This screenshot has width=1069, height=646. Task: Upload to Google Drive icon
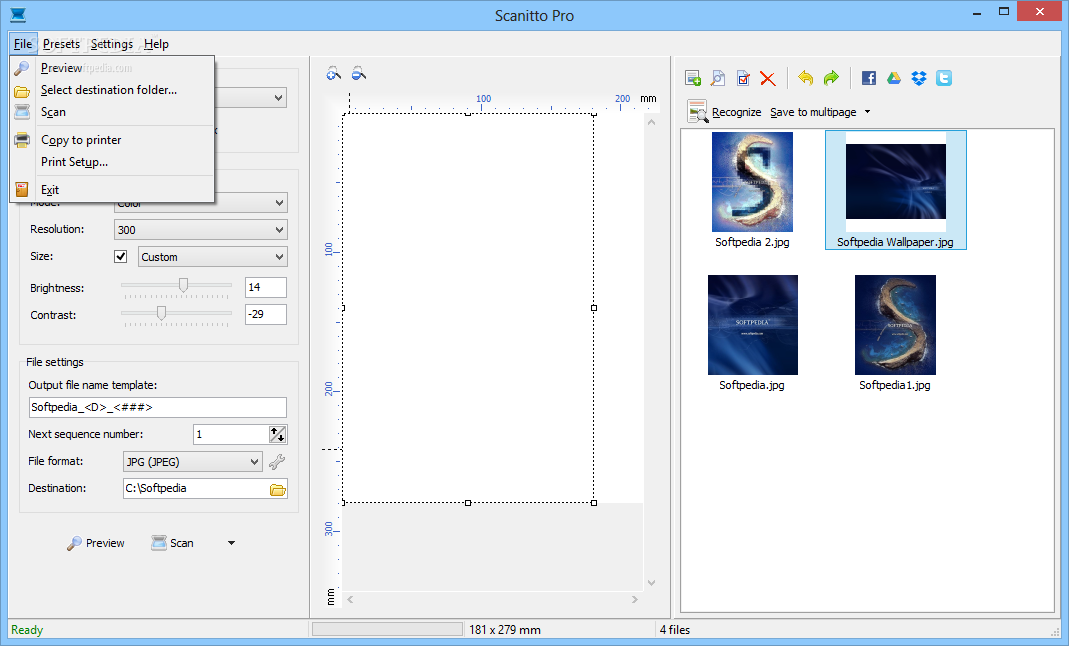click(x=894, y=78)
